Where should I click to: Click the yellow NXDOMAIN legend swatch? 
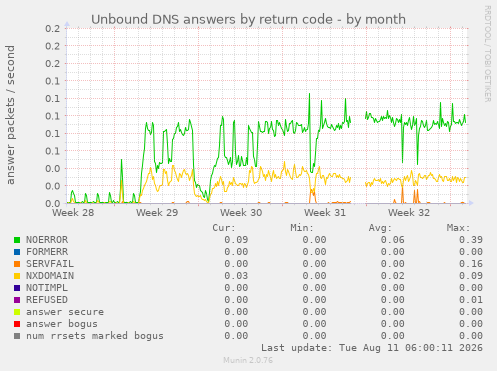pos(17,276)
